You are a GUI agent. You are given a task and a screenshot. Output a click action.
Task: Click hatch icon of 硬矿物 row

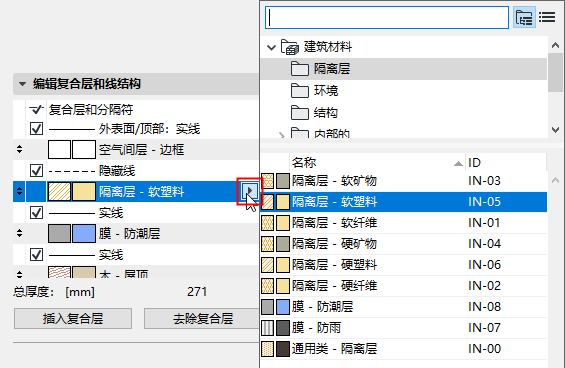pos(267,244)
